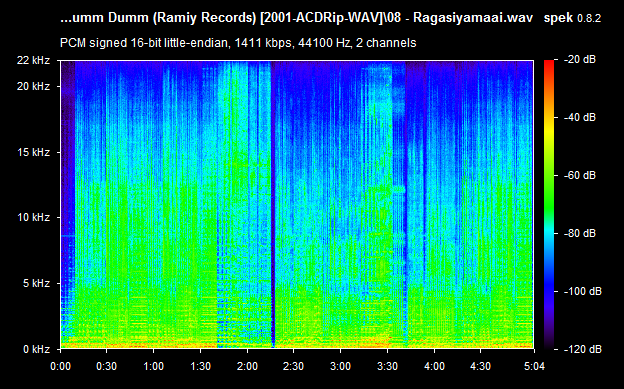The image size is (624, 389).
Task: Click the 3:00 time axis label
Action: (340, 366)
